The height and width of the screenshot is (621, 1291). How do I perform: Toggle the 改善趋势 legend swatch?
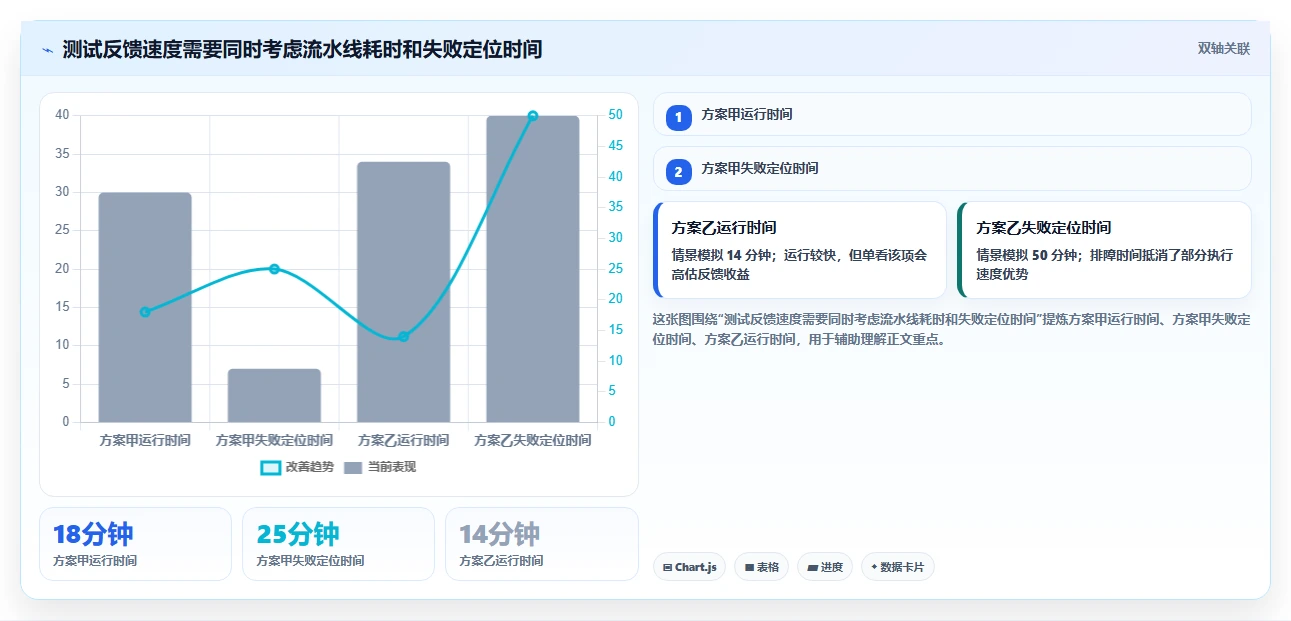click(270, 467)
